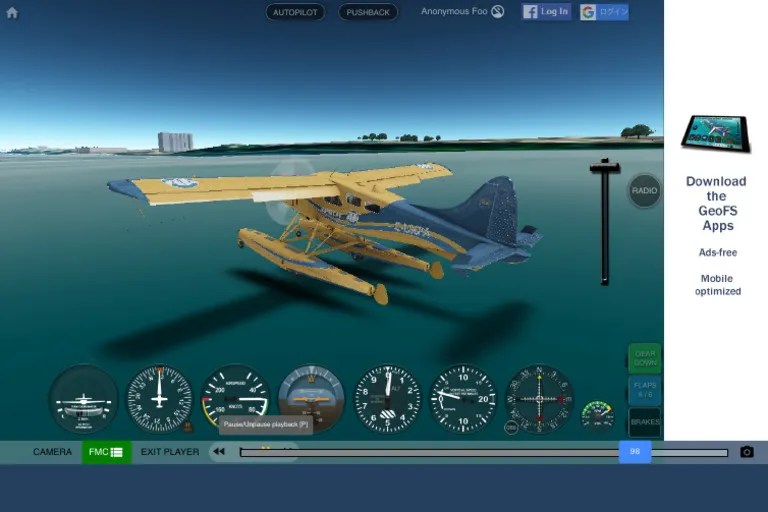This screenshot has height=512, width=768.
Task: Log in with Facebook
Action: 546,12
